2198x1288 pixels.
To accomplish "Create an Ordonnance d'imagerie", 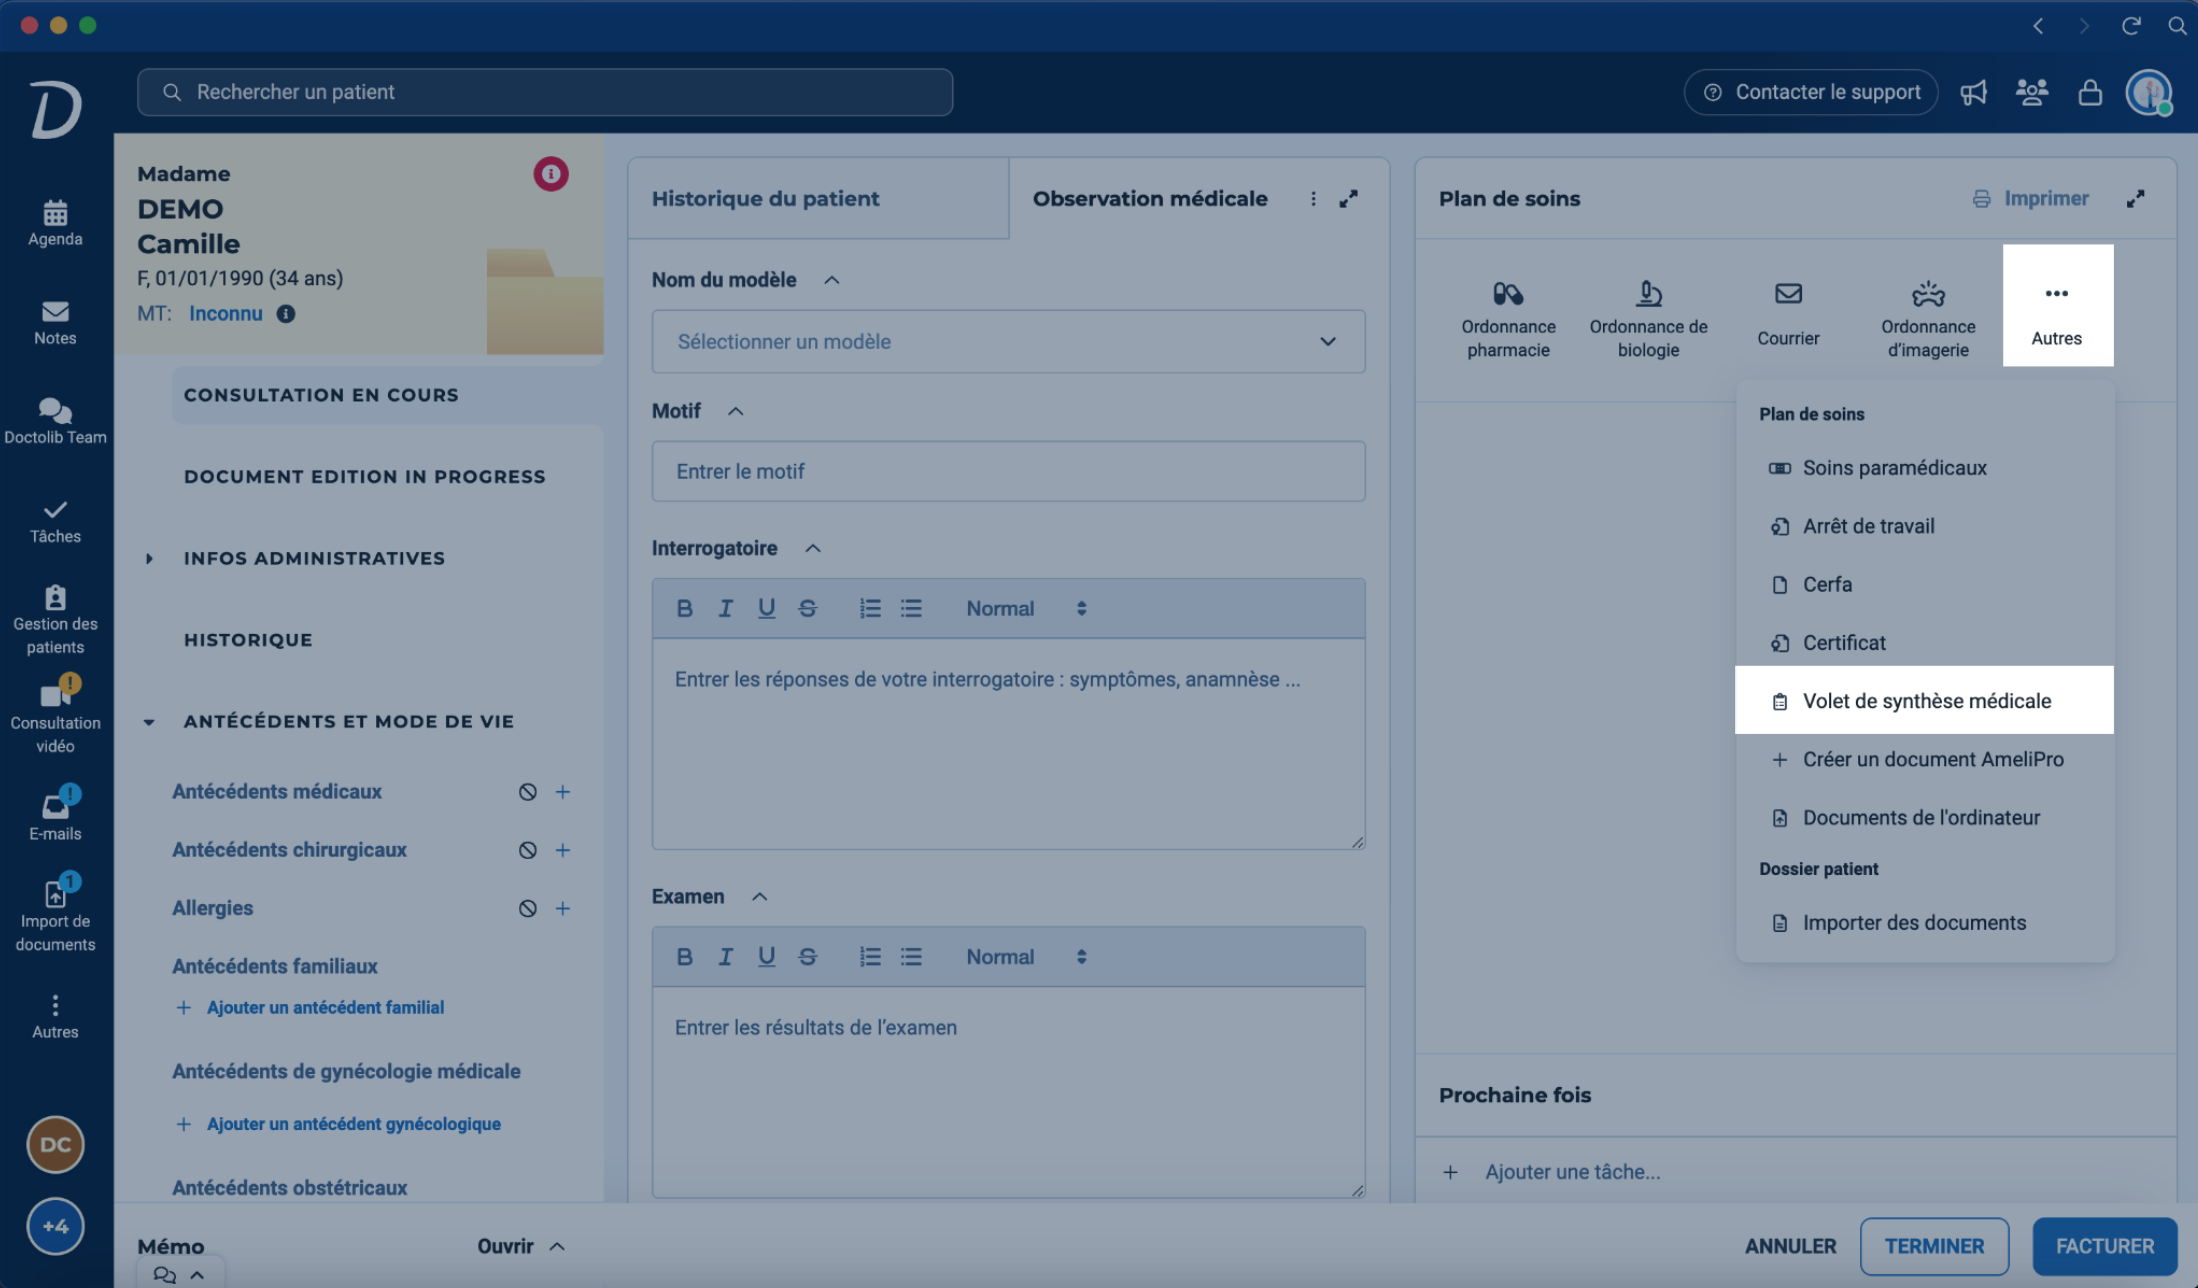I will [x=1928, y=319].
